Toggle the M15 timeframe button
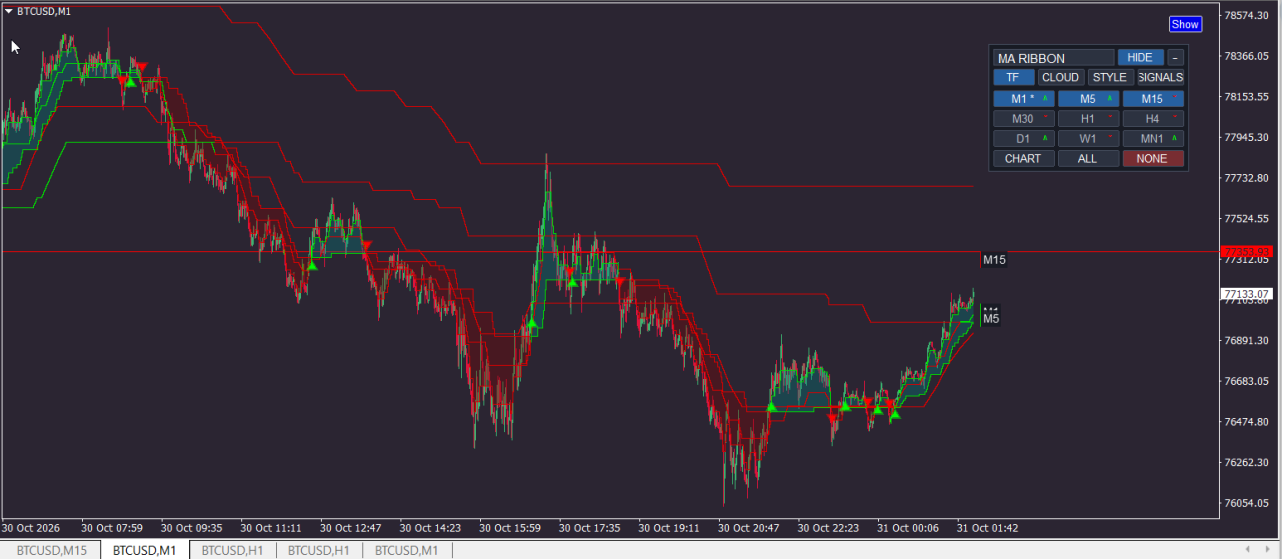 coord(1153,99)
